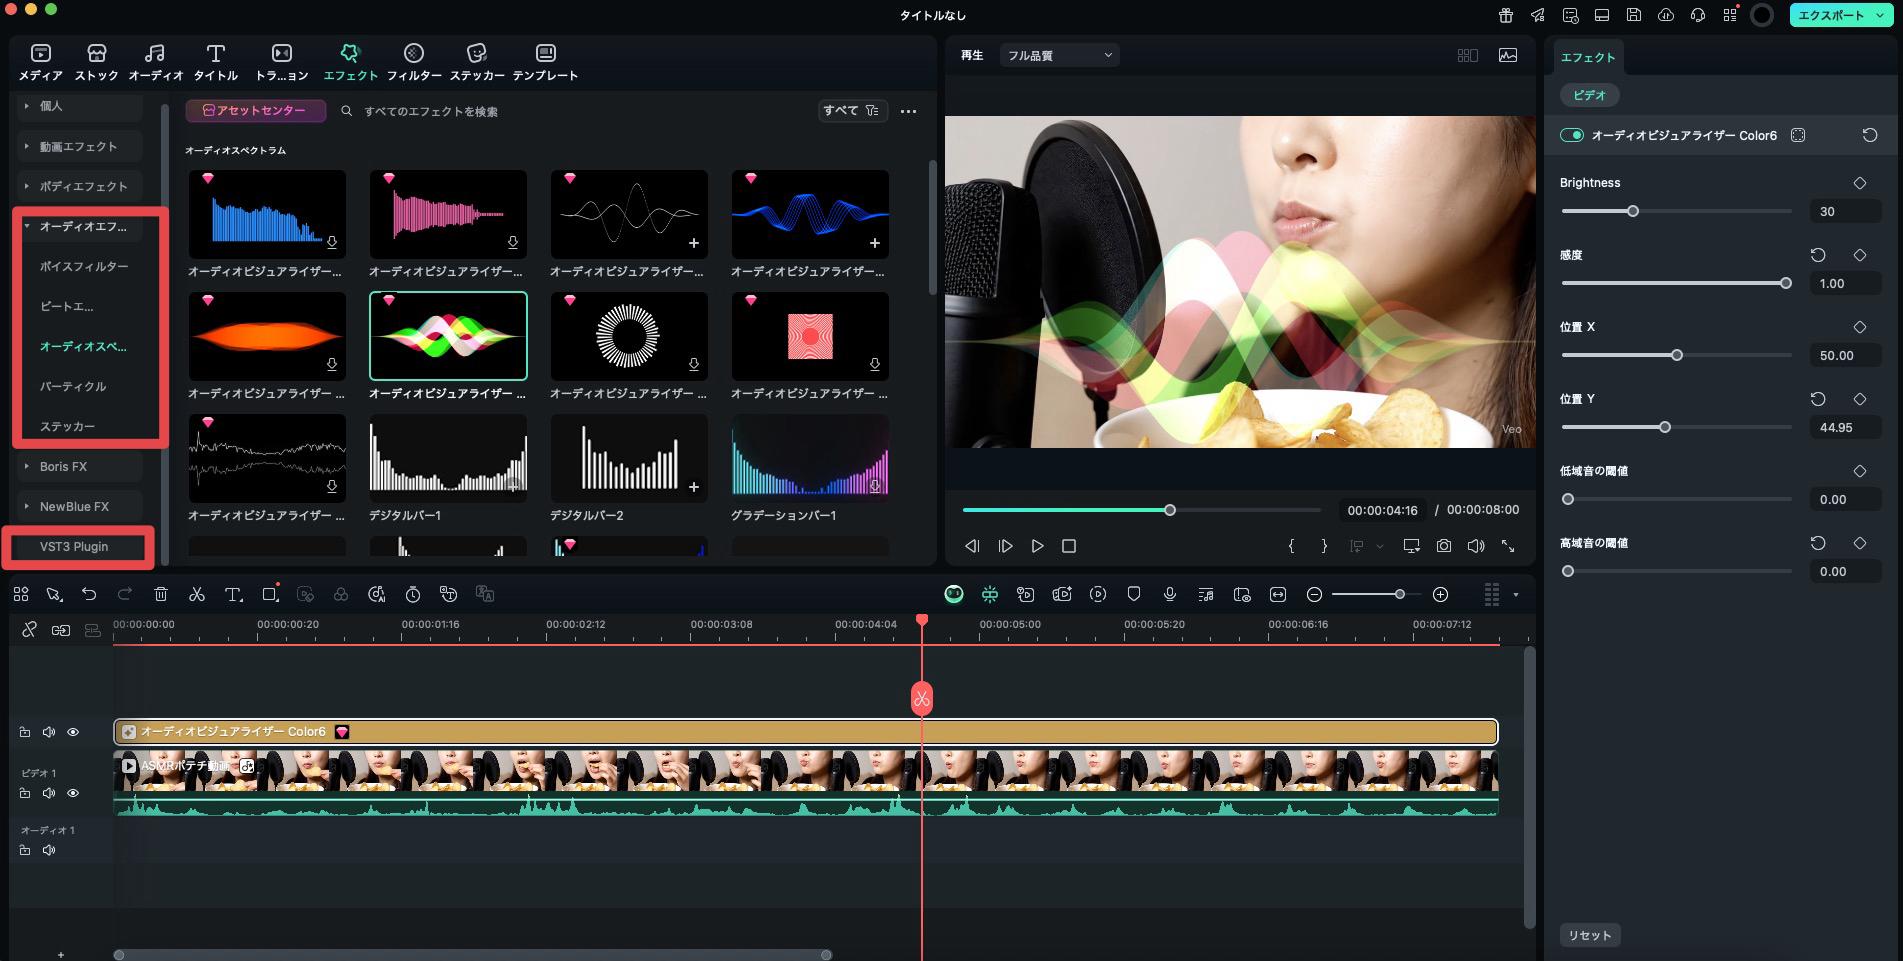Click the mark-out curly bracket icon
Image resolution: width=1903 pixels, height=961 pixels.
coord(1324,546)
